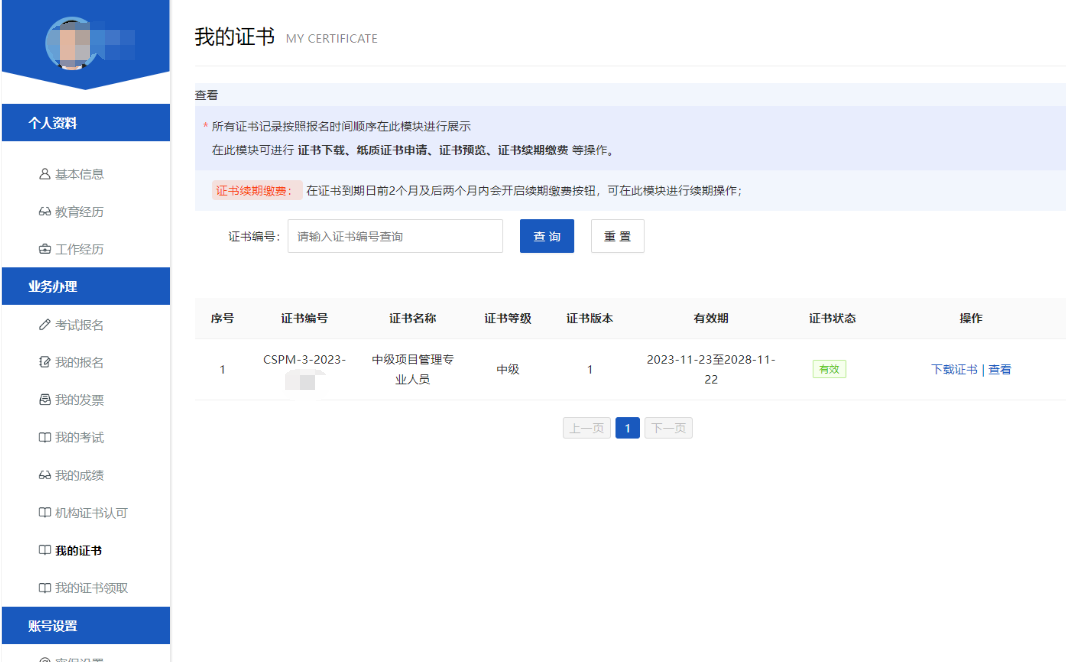Image resolution: width=1066 pixels, height=662 pixels.
Task: Collapse the 个人资料 section header
Action: click(85, 124)
